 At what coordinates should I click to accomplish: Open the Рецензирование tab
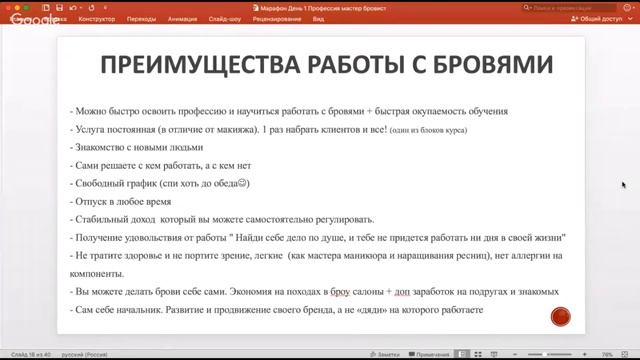tap(277, 19)
